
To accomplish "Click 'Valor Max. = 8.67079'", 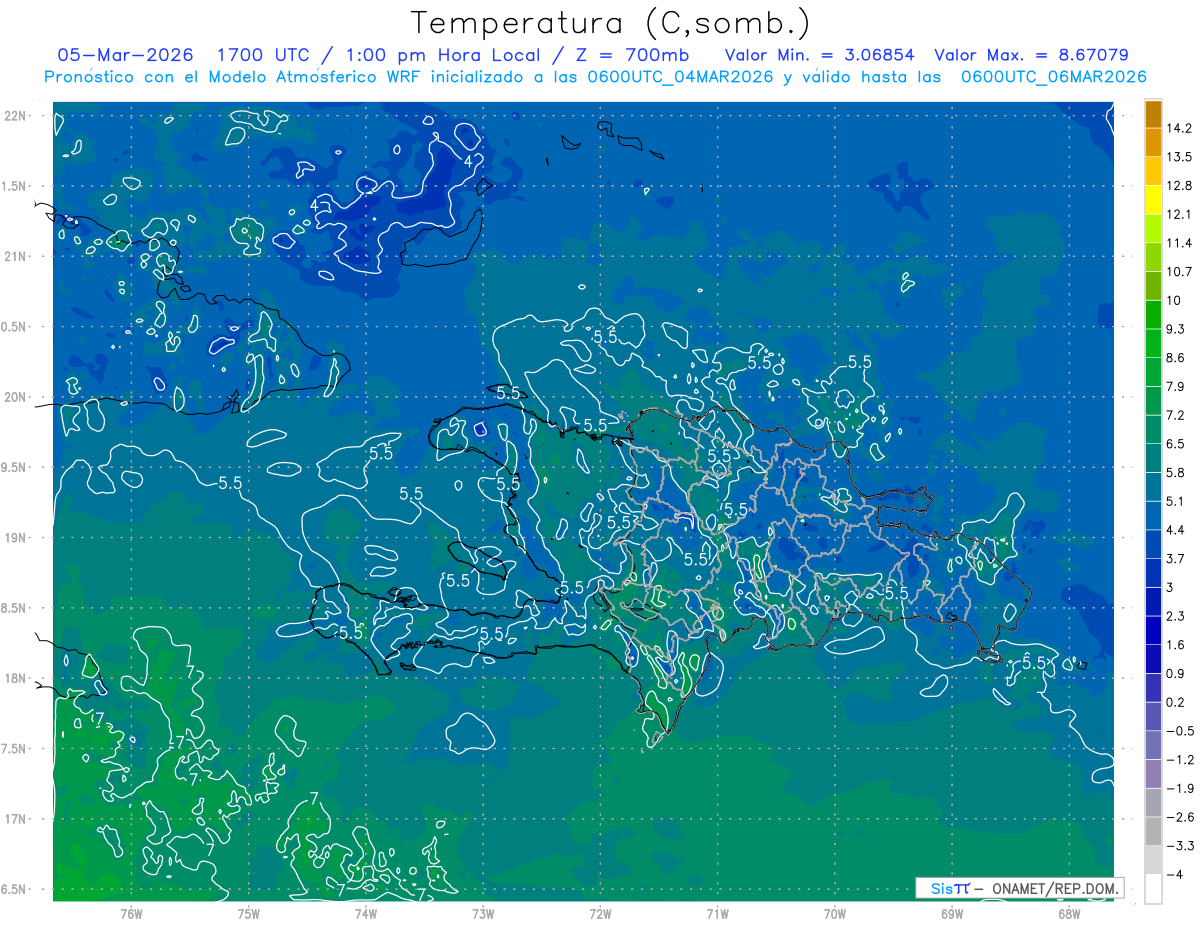I will pyautogui.click(x=1031, y=55).
